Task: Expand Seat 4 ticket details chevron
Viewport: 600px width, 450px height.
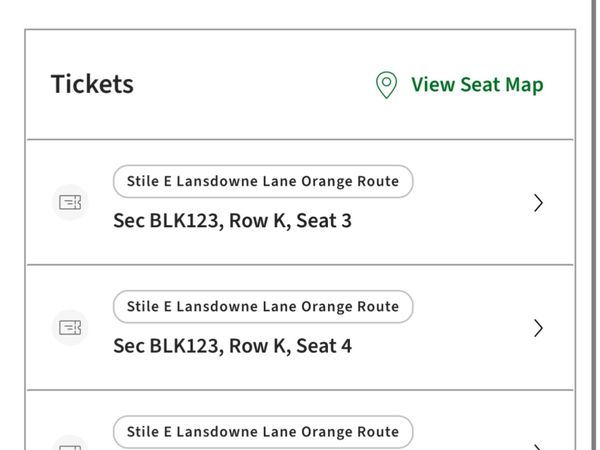Action: click(538, 327)
